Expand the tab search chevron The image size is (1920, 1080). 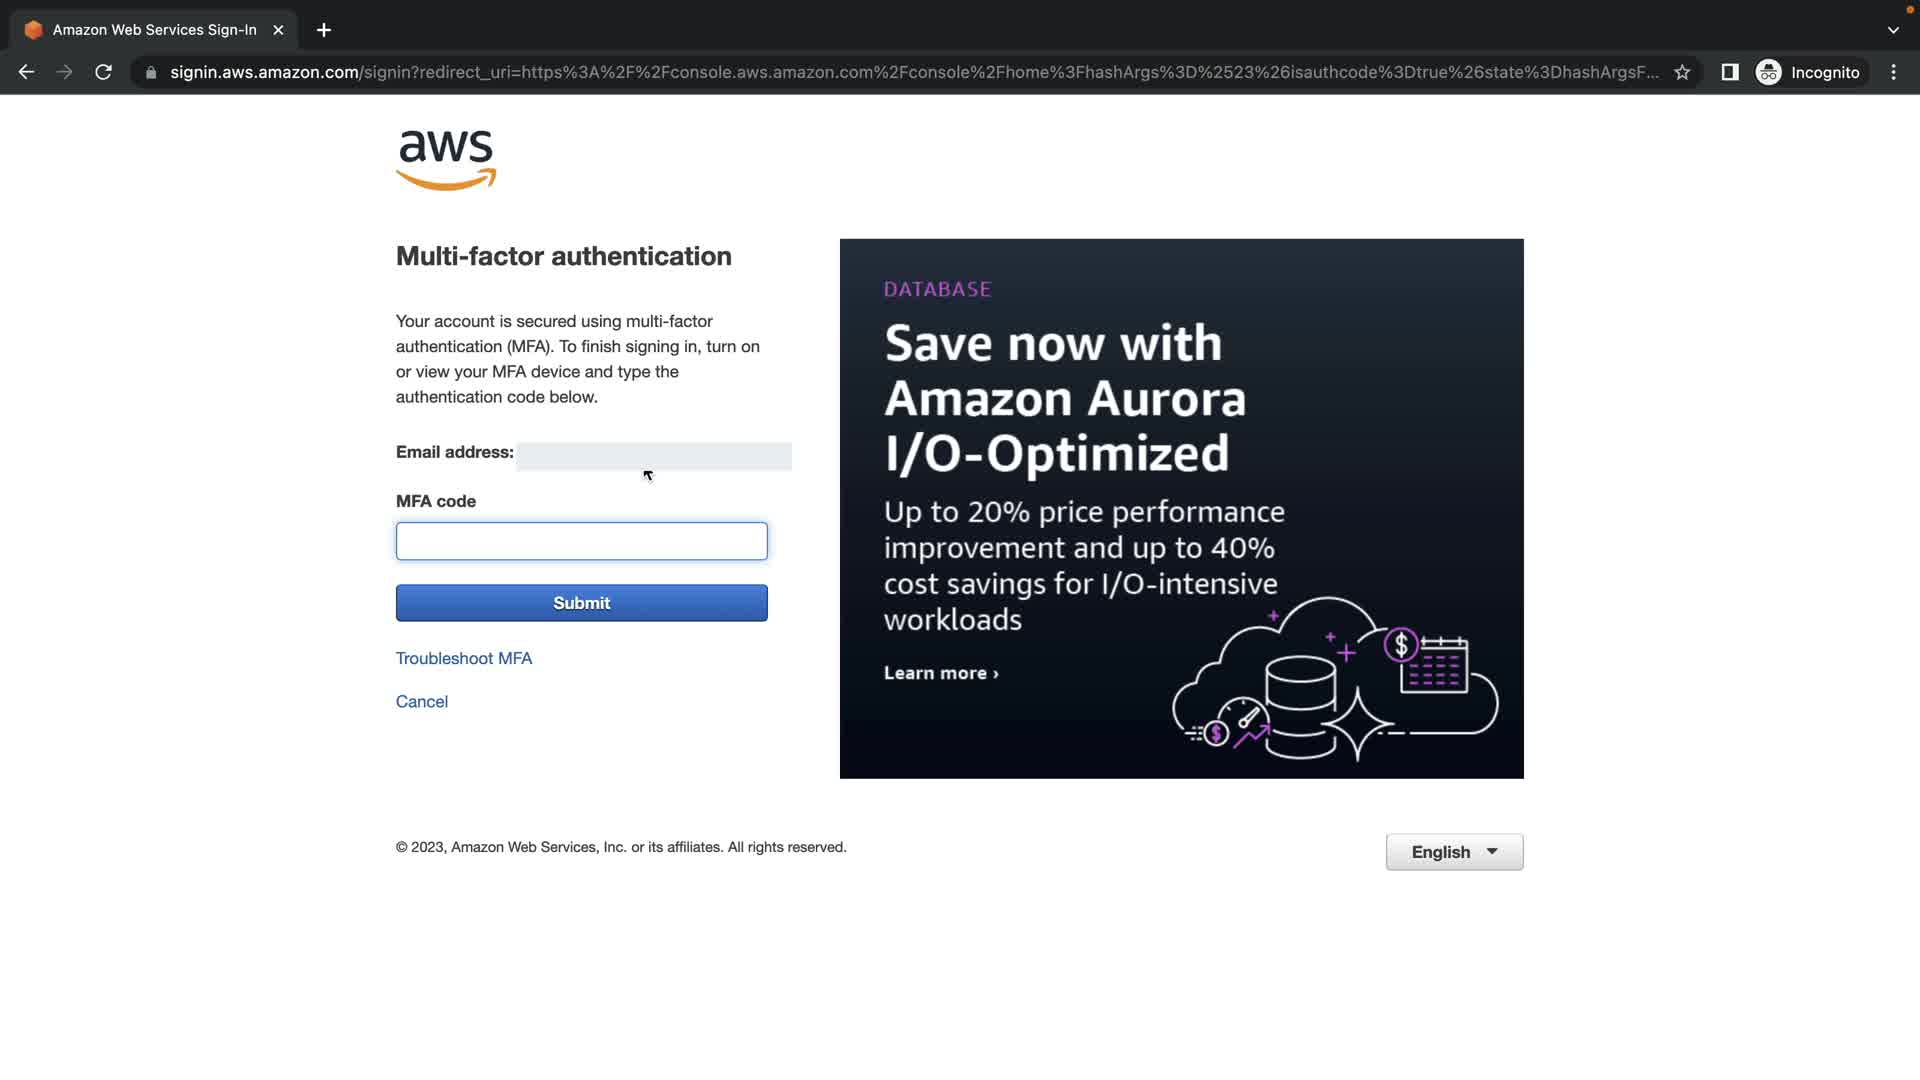point(1893,30)
